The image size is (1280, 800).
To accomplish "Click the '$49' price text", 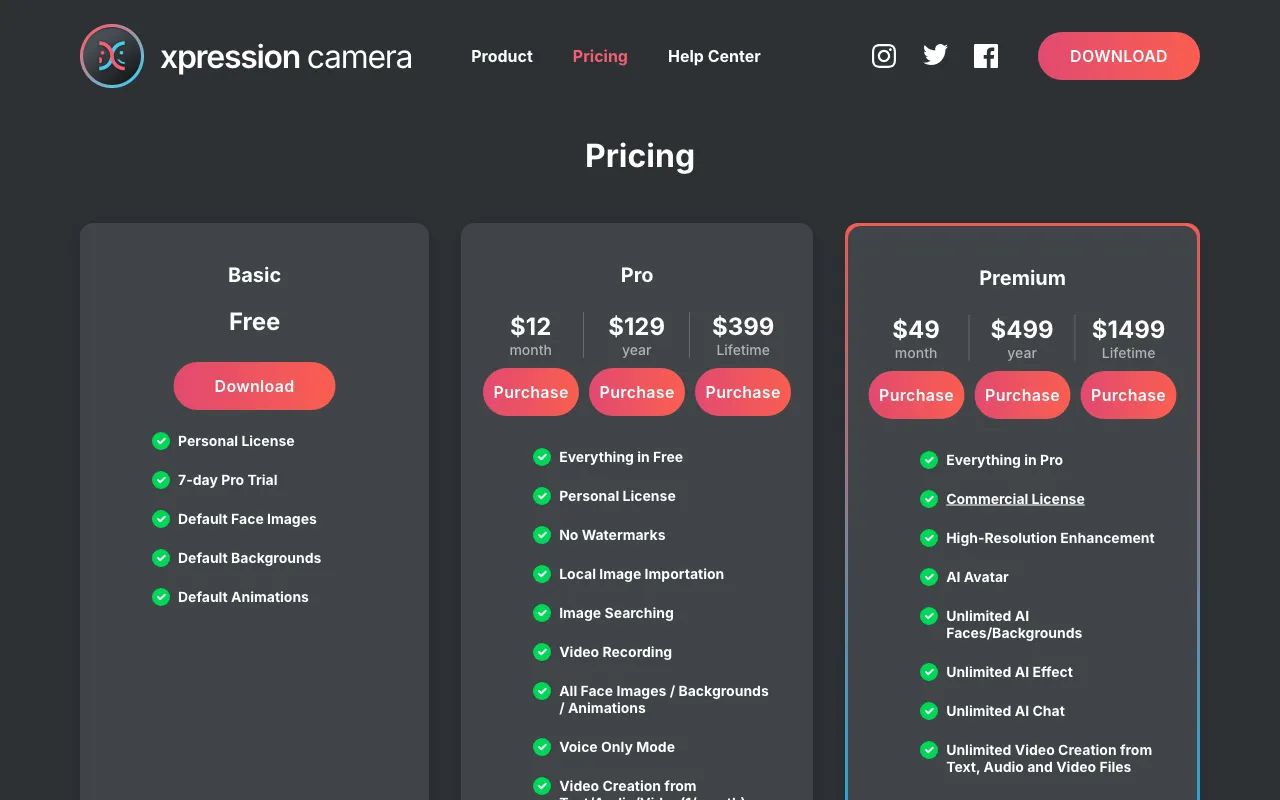I will click(x=916, y=329).
